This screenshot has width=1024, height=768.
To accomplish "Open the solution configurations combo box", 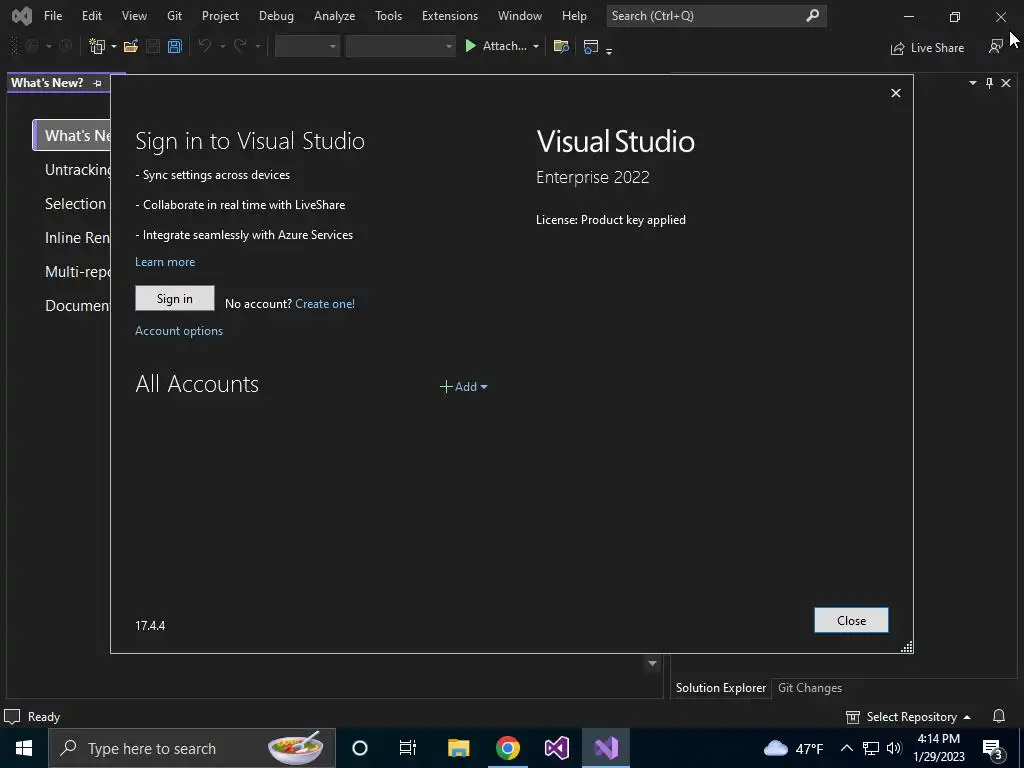I will point(307,46).
